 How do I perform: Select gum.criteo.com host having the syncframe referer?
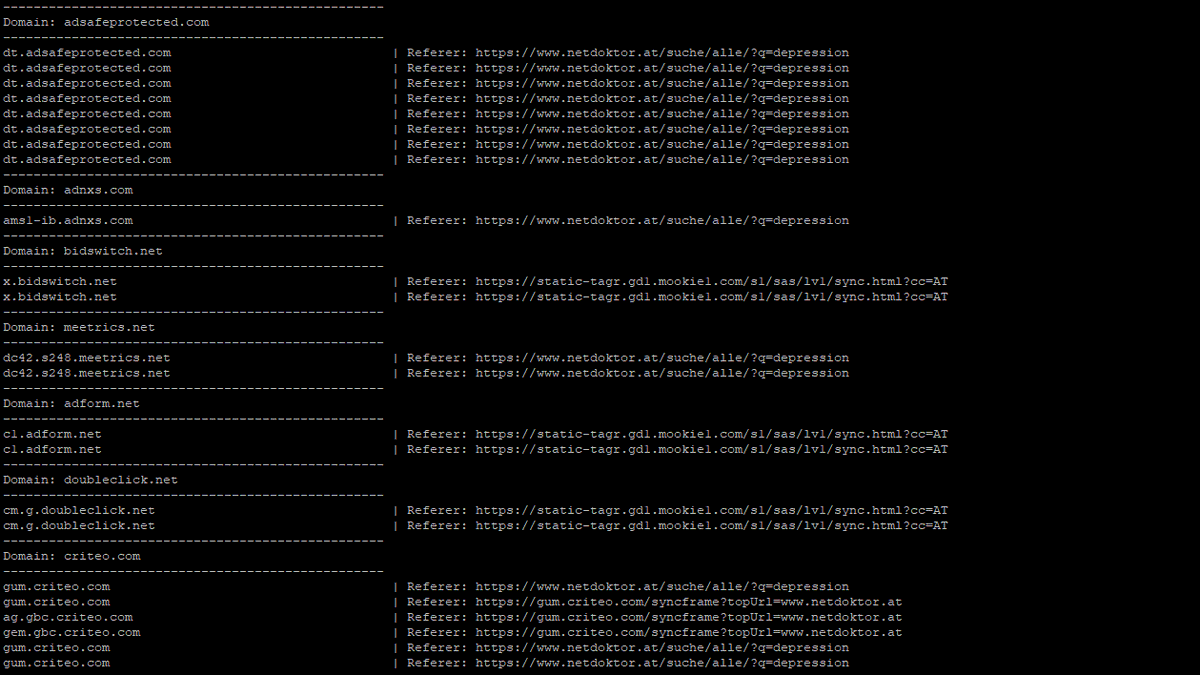[x=57, y=602]
